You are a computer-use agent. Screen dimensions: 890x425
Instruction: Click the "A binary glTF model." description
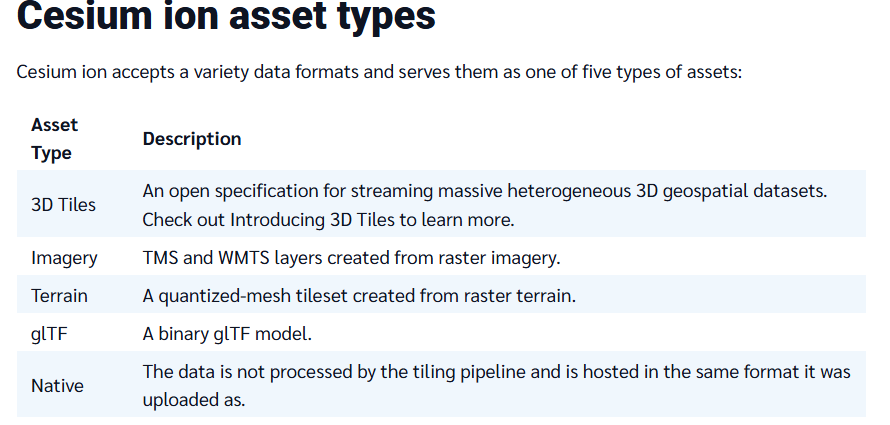[x=234, y=333]
